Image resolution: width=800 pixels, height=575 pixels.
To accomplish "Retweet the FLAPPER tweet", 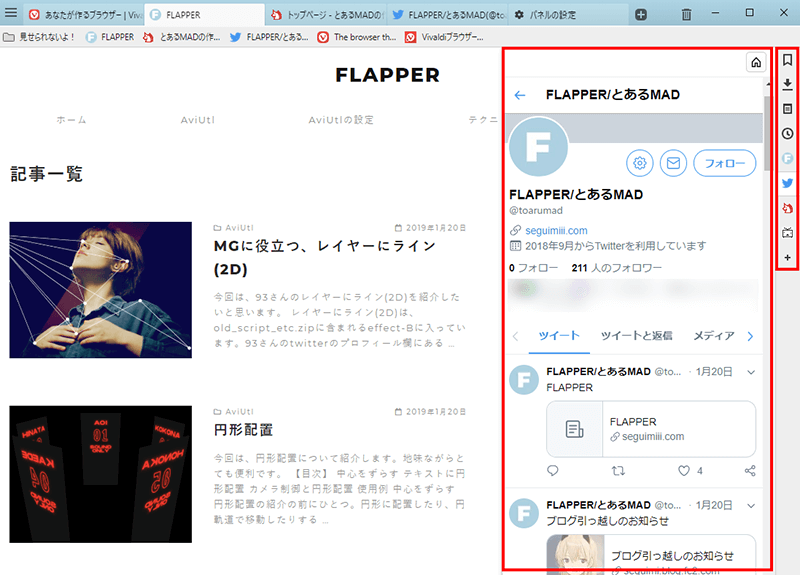I will [x=618, y=470].
